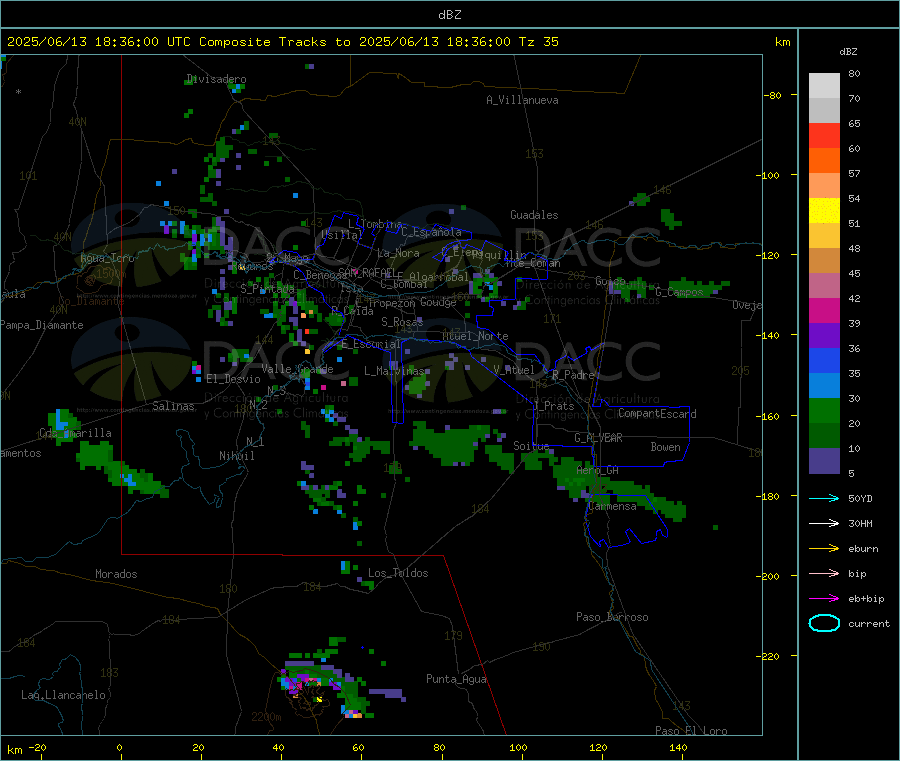Image resolution: width=900 pixels, height=761 pixels.
Task: Click the 'current' legend label
Action: 869,624
